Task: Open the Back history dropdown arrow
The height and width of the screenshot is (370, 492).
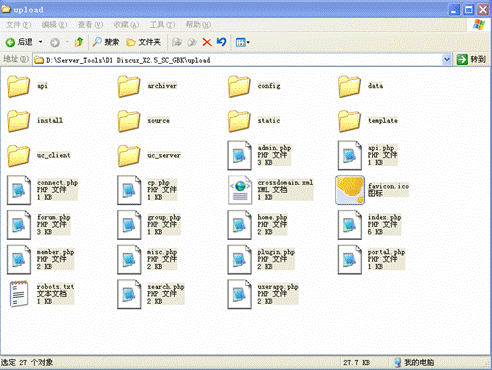Action: click(x=41, y=42)
